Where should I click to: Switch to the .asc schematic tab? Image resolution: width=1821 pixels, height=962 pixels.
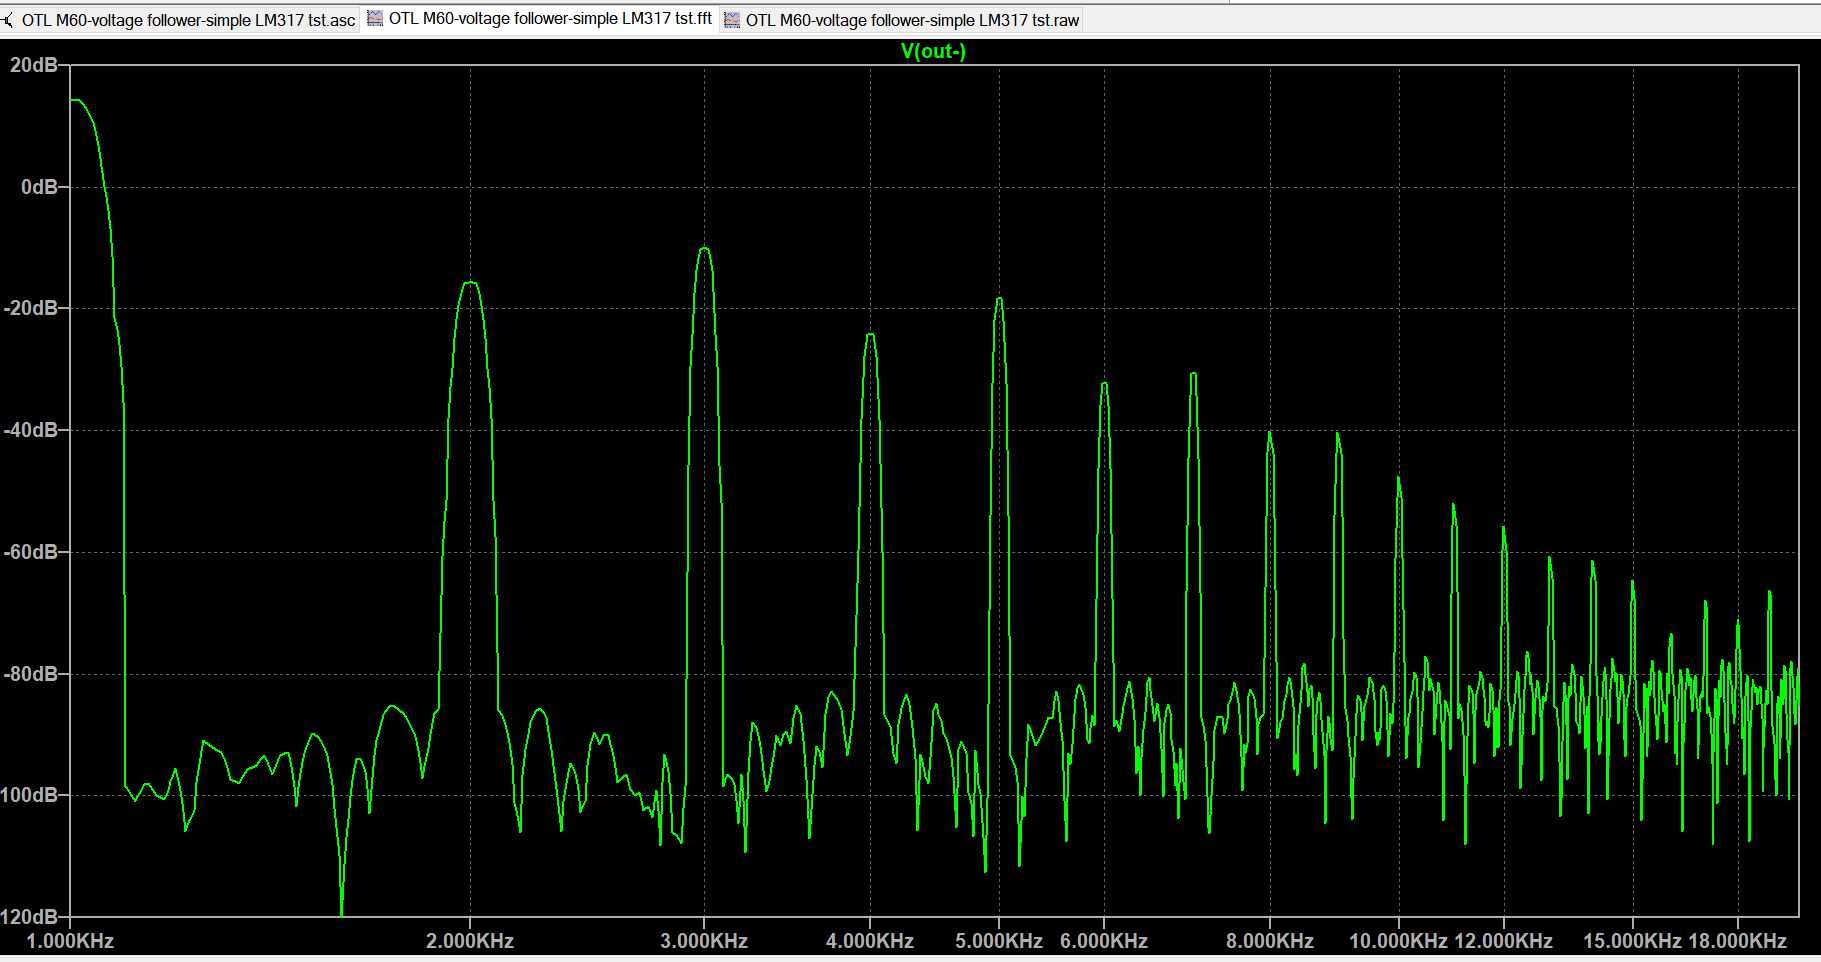(x=180, y=20)
